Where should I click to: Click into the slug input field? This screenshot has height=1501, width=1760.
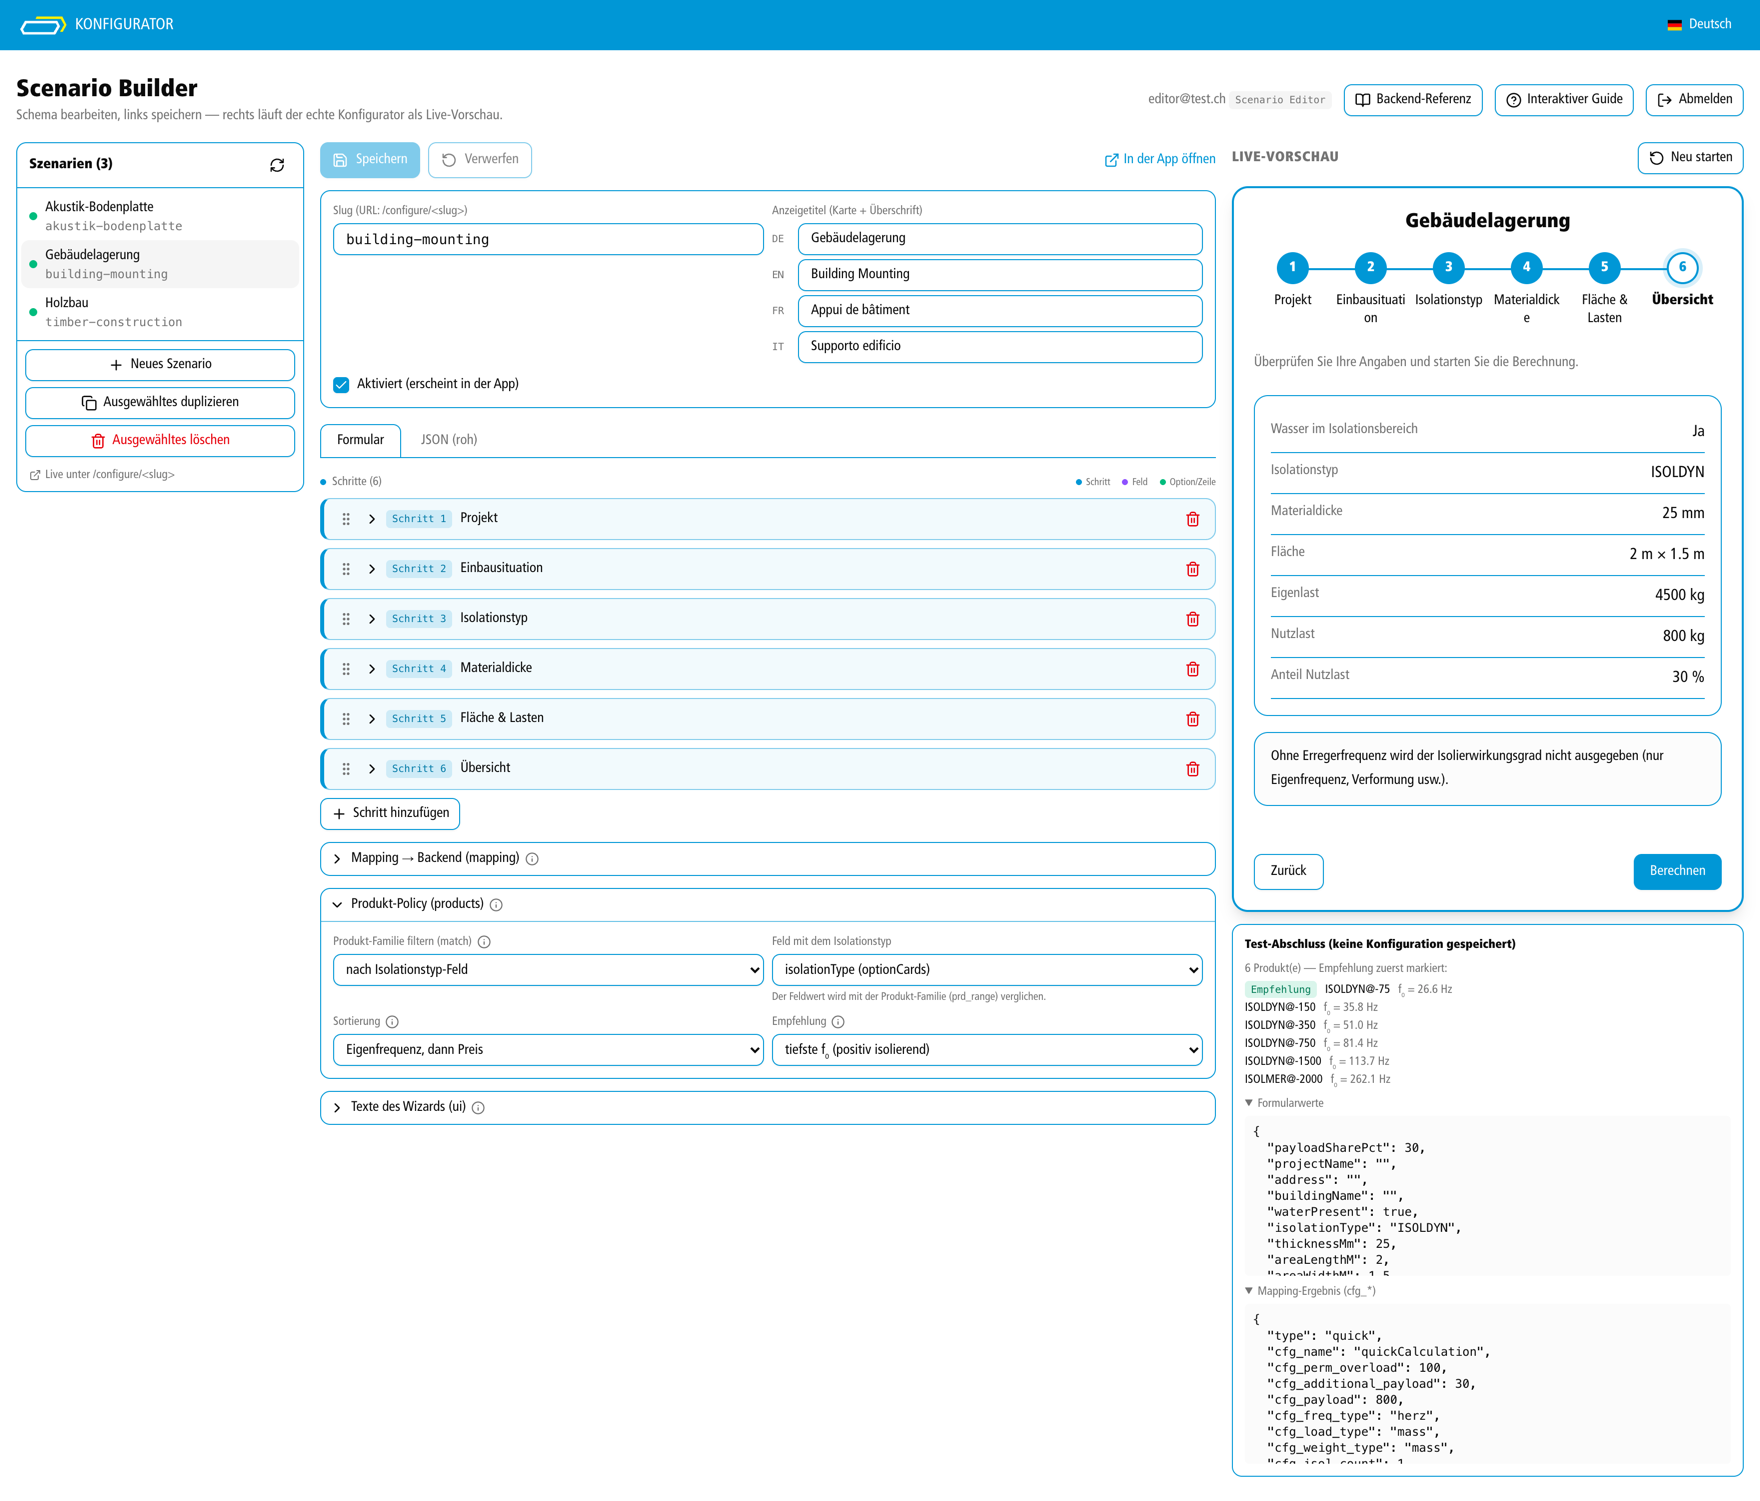point(548,240)
